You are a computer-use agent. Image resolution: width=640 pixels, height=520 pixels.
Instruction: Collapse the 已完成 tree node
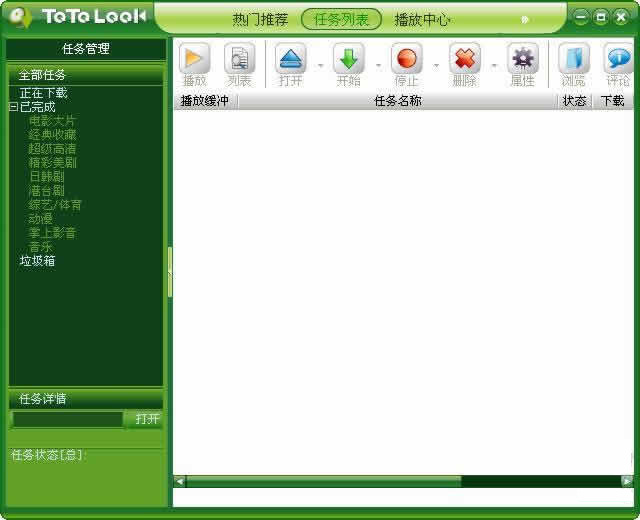(x=13, y=107)
